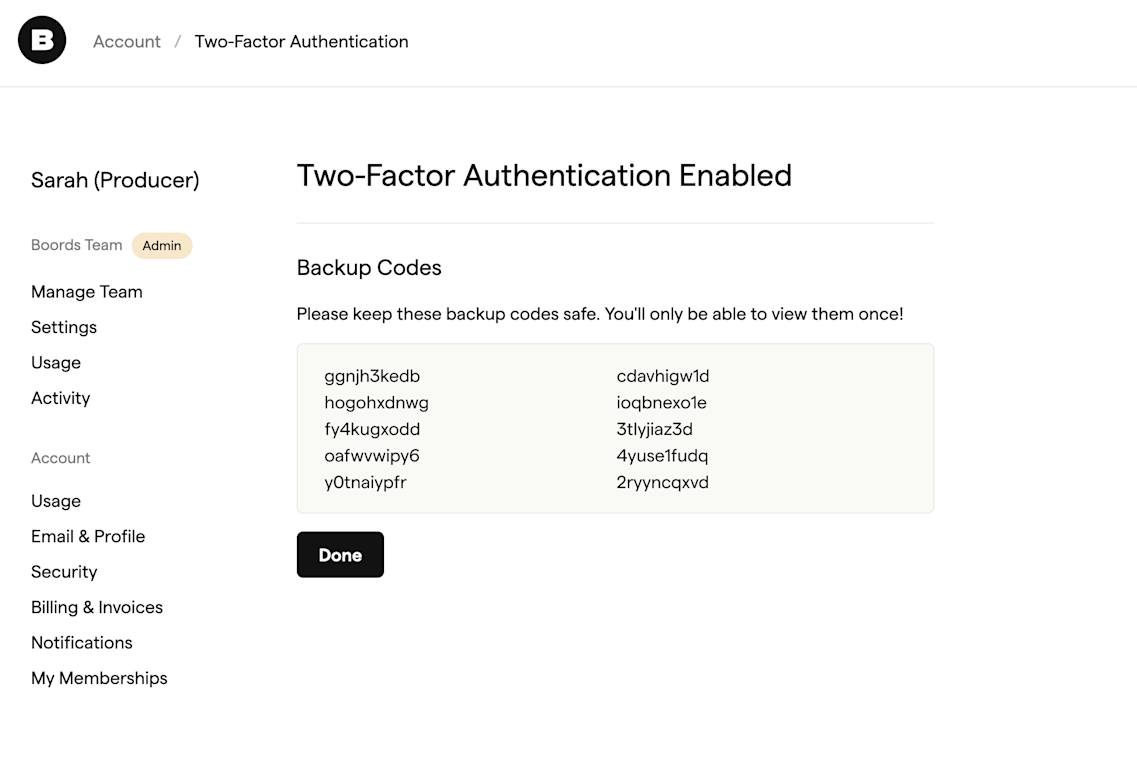Image resolution: width=1137 pixels, height=781 pixels.
Task: Open My Memberships
Action: click(x=99, y=677)
